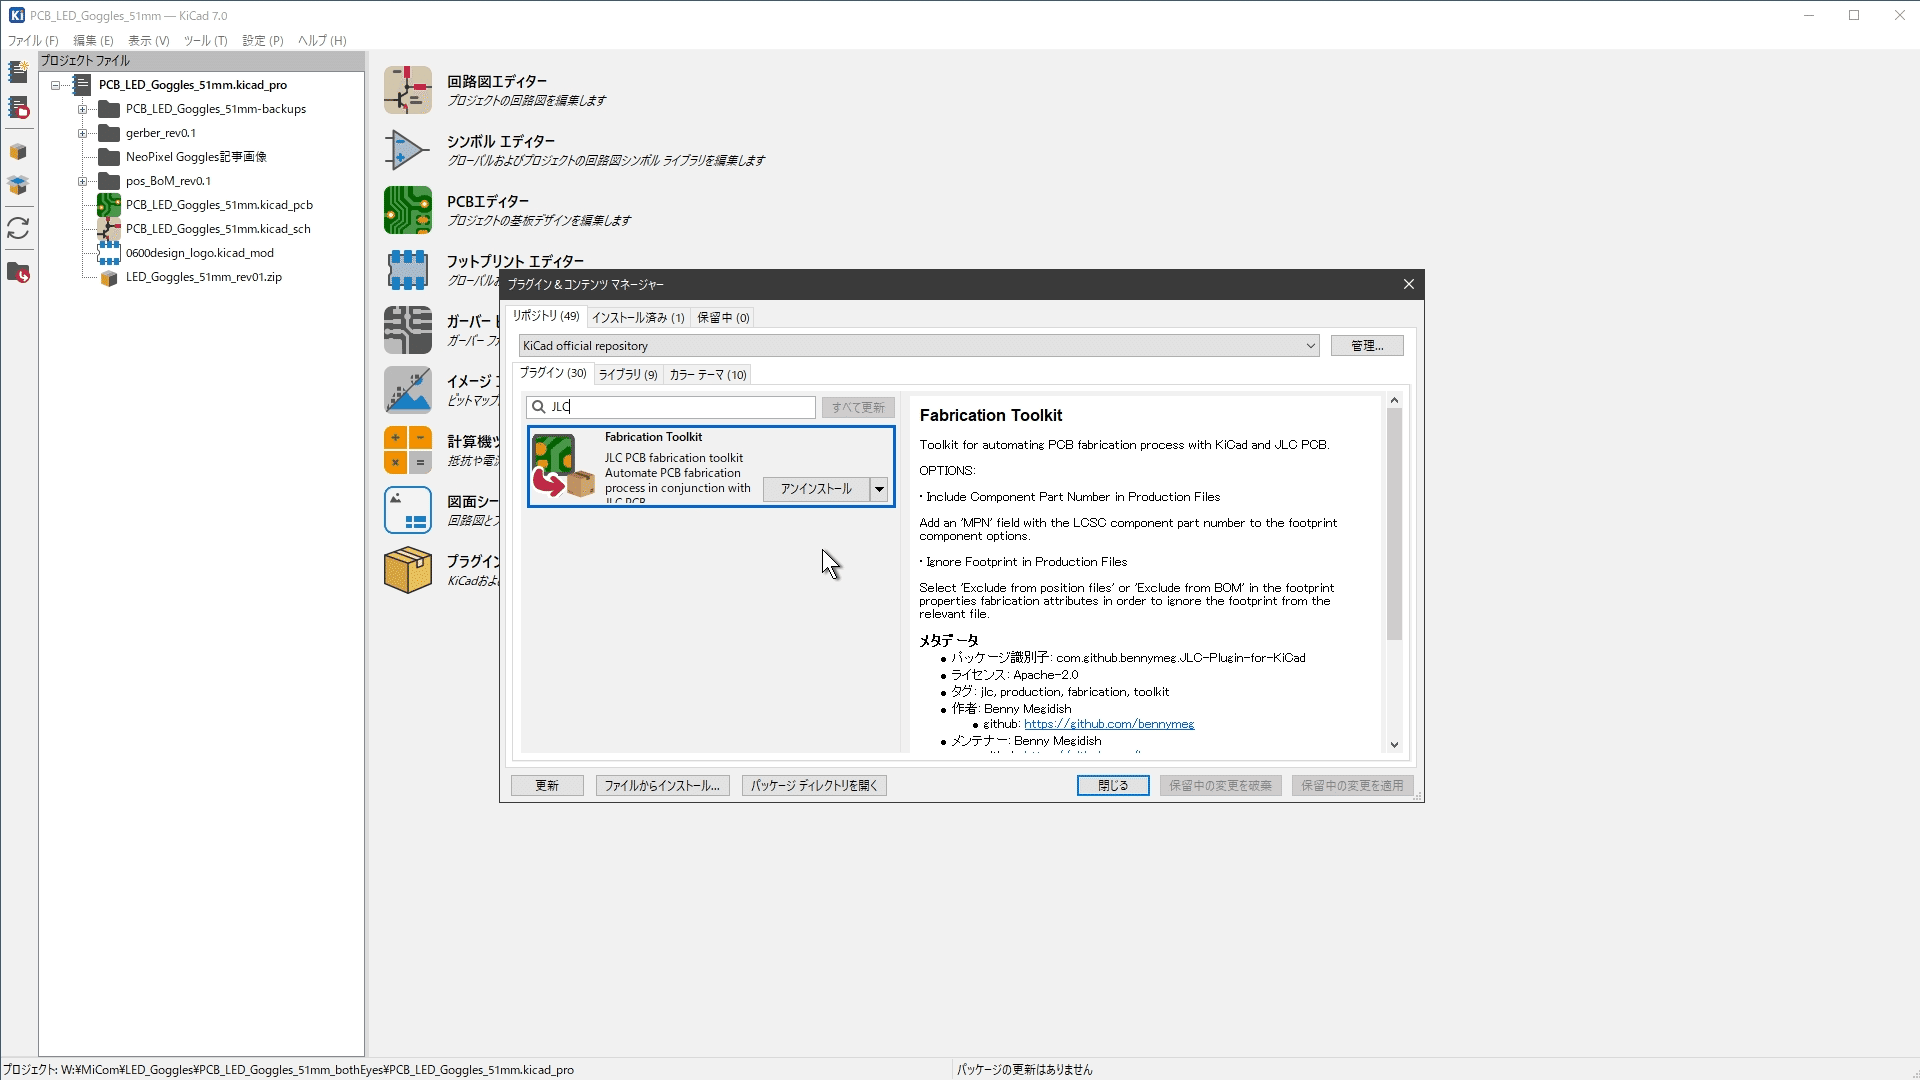Open the PCB Editor icon
Screen dimensions: 1920x1080
pyautogui.click(x=407, y=210)
